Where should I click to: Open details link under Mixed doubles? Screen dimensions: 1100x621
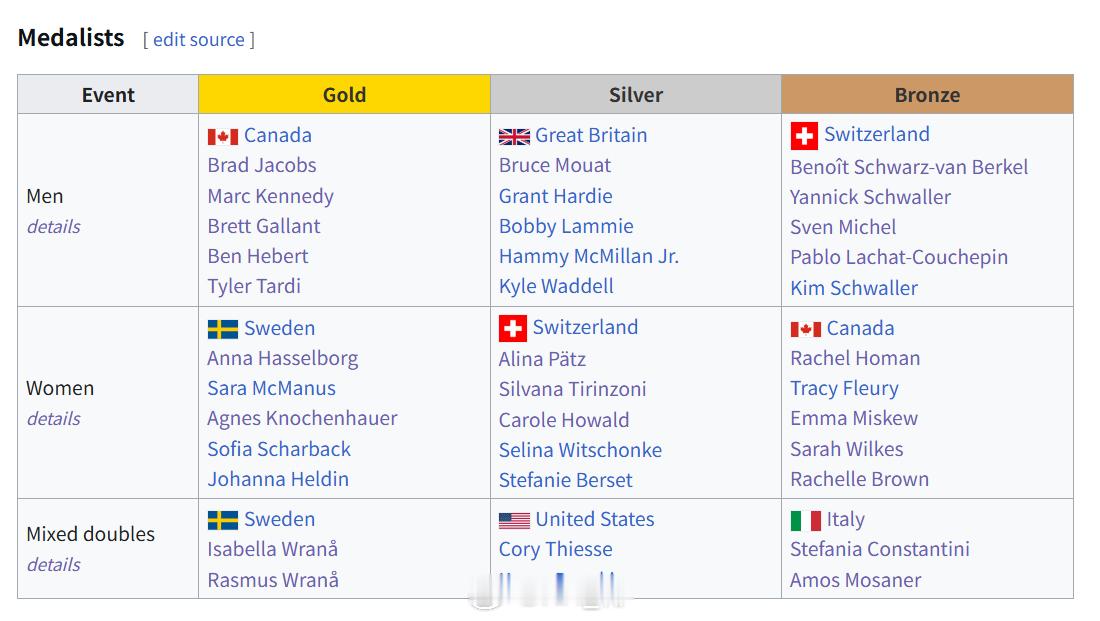(53, 565)
